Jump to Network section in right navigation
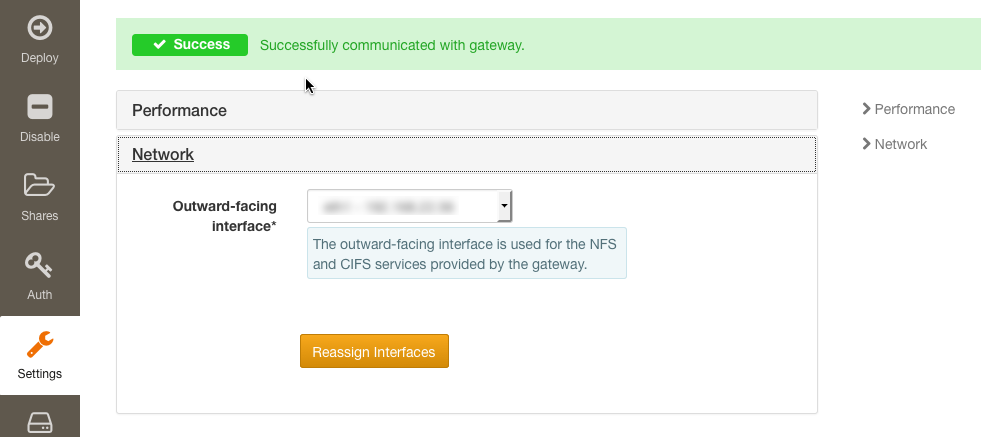Viewport: 981px width, 437px height. tap(900, 144)
